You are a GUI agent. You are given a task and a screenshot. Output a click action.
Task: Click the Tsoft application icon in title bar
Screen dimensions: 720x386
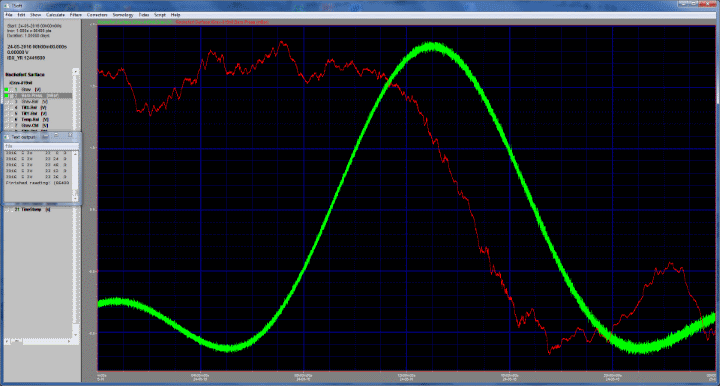click(x=6, y=6)
